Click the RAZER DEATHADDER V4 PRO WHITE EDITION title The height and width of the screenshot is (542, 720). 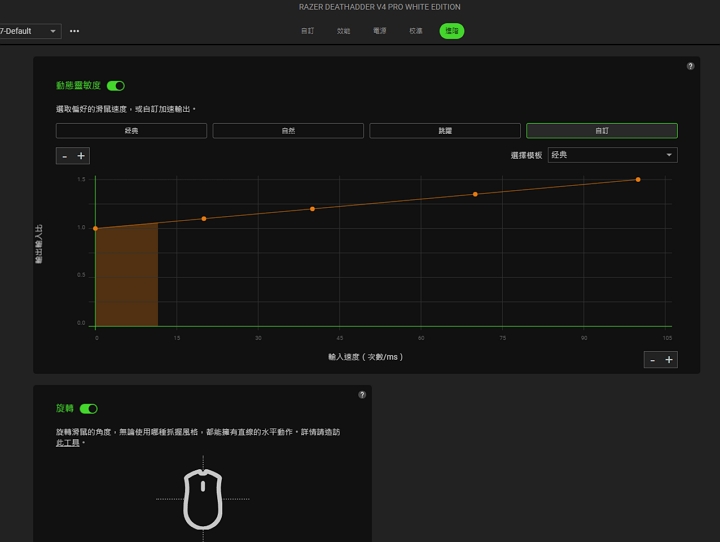tap(379, 7)
